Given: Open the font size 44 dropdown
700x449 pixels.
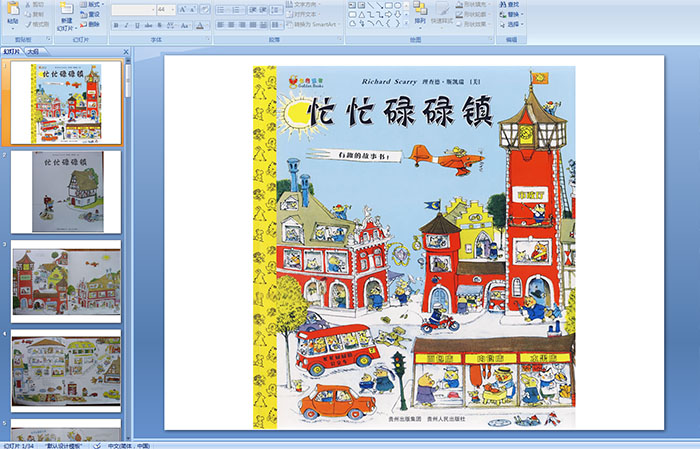Looking at the screenshot, I should tap(173, 9).
